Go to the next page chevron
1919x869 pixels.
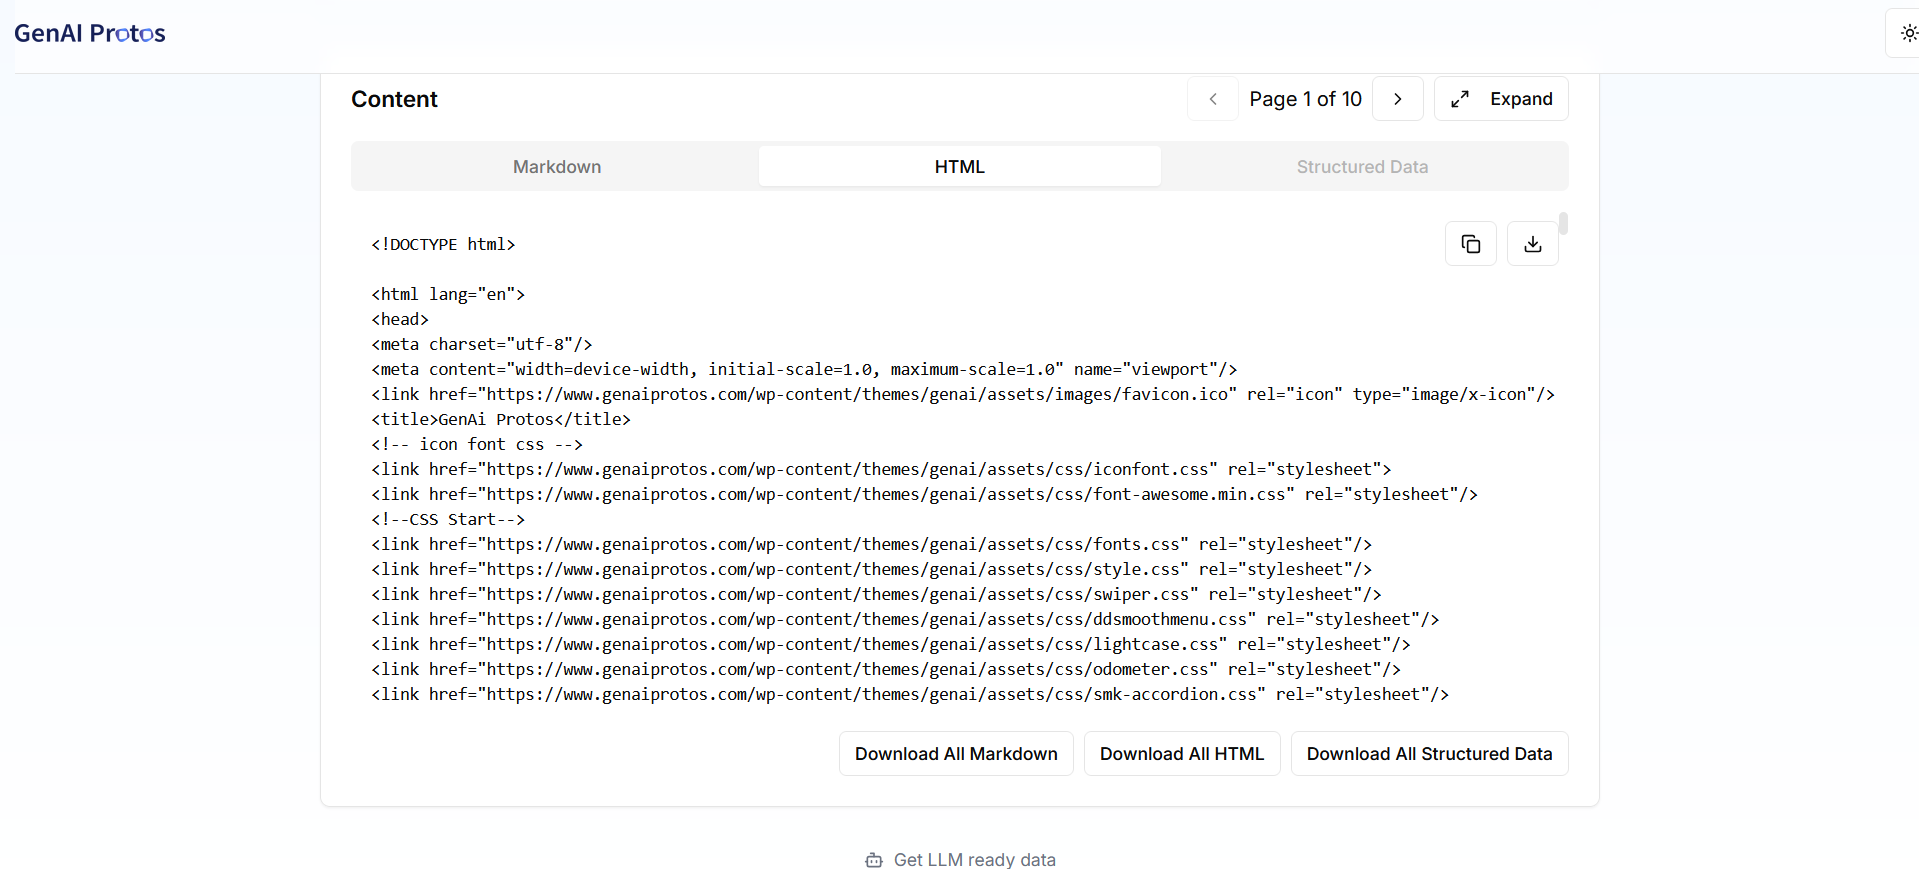coord(1397,99)
